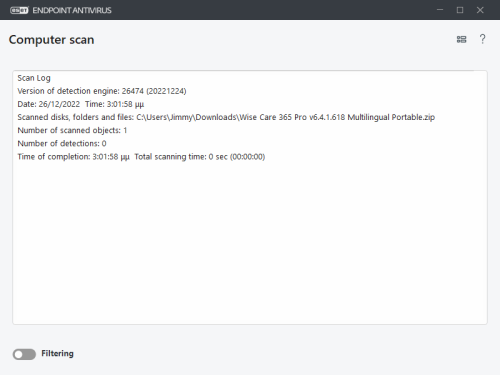The height and width of the screenshot is (375, 500).
Task: Click the ENDPOINT ANTIVIRUS title text
Action: tap(72, 10)
